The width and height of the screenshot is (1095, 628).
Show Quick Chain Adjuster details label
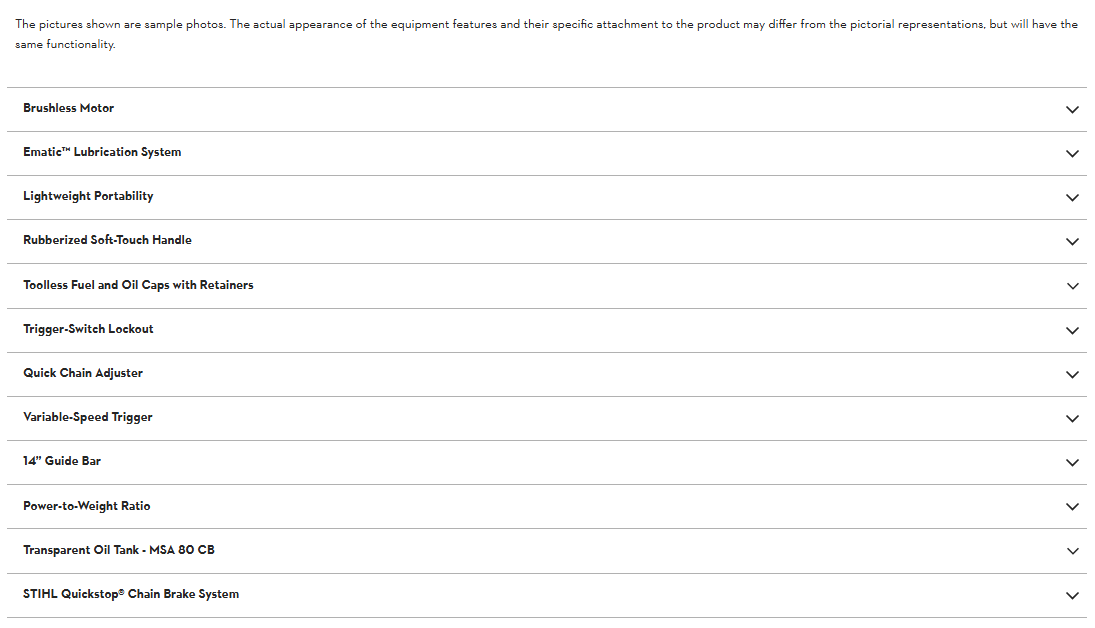(x=83, y=373)
